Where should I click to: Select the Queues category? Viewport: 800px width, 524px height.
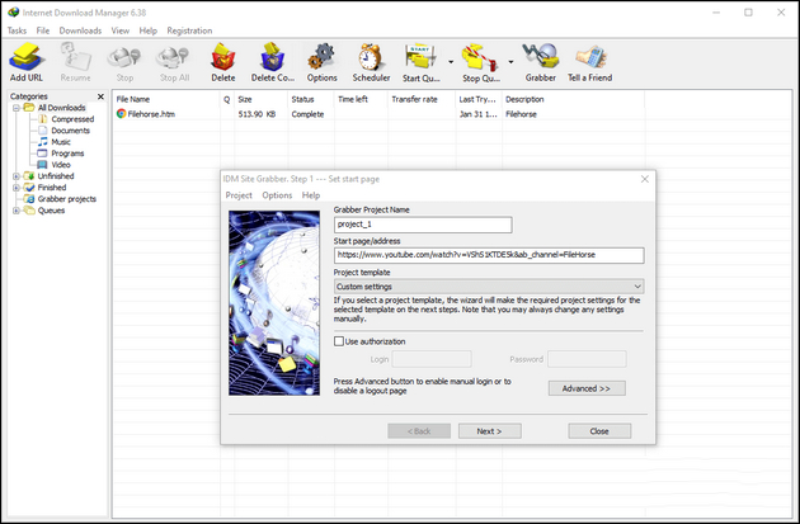point(45,210)
